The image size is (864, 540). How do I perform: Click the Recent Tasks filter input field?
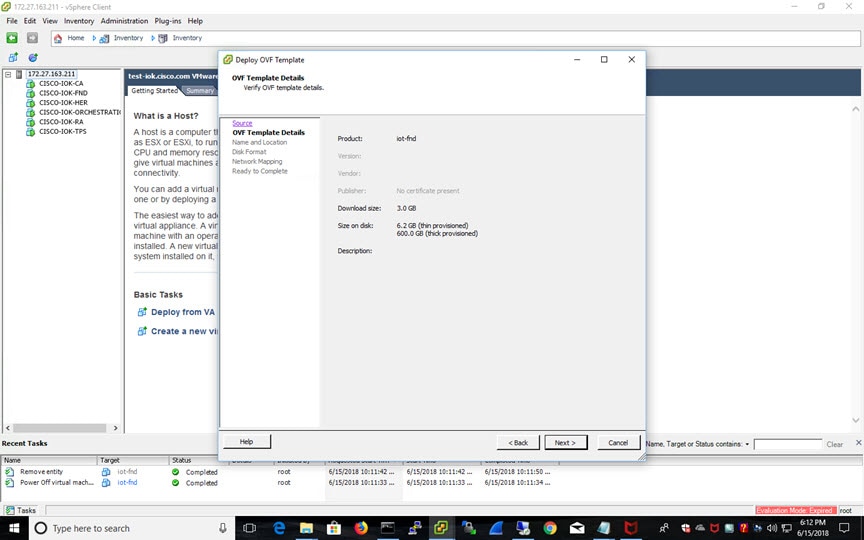(x=787, y=444)
